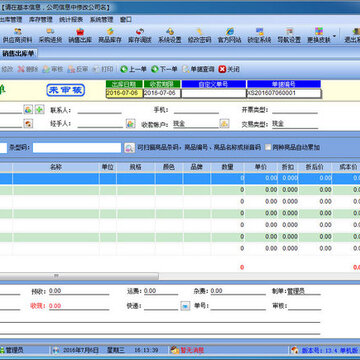This screenshot has width=360, height=360.
Task: Click the 名称 column header
Action: point(56,167)
